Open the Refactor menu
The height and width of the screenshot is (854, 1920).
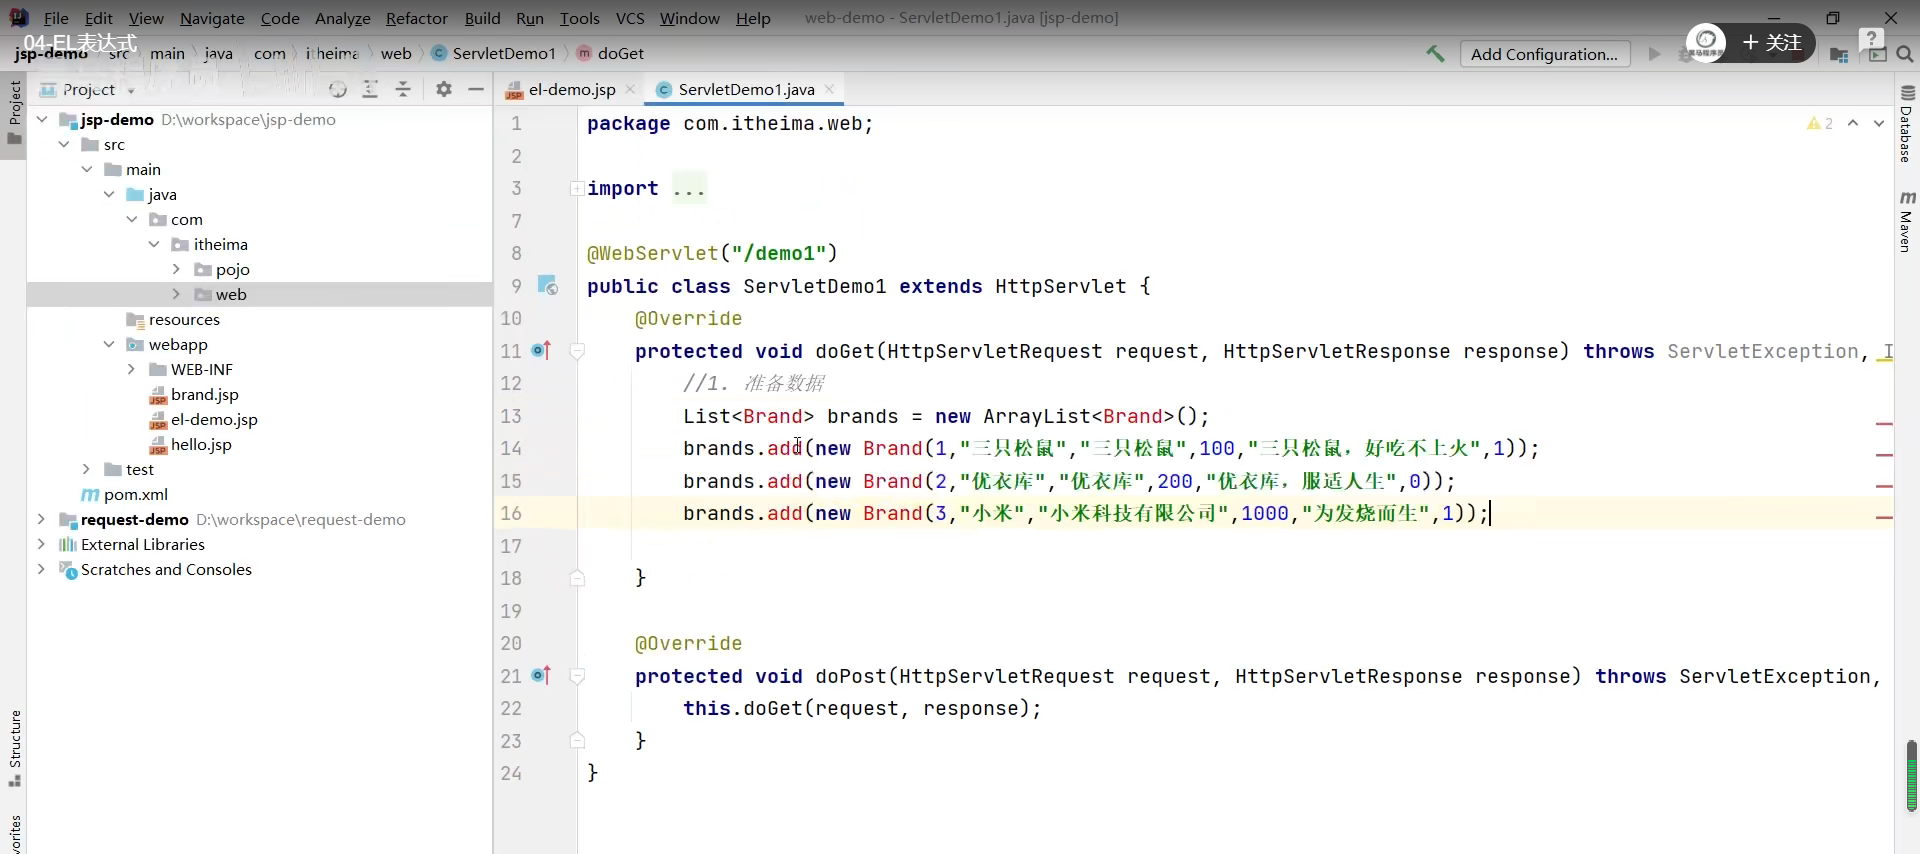click(x=417, y=18)
